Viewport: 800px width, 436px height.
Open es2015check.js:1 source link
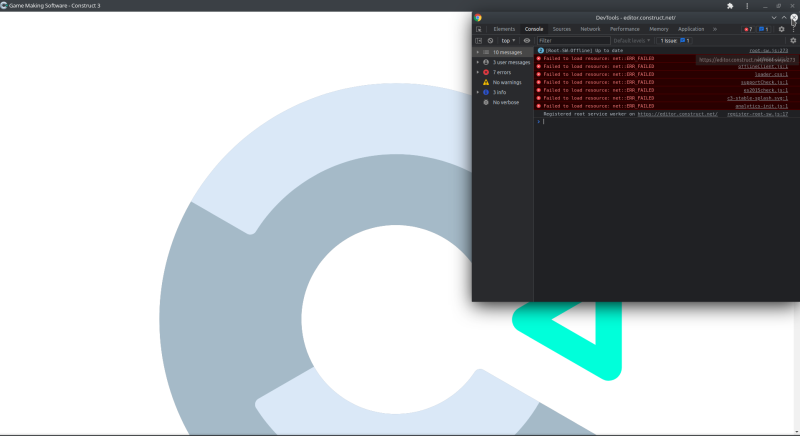point(765,90)
